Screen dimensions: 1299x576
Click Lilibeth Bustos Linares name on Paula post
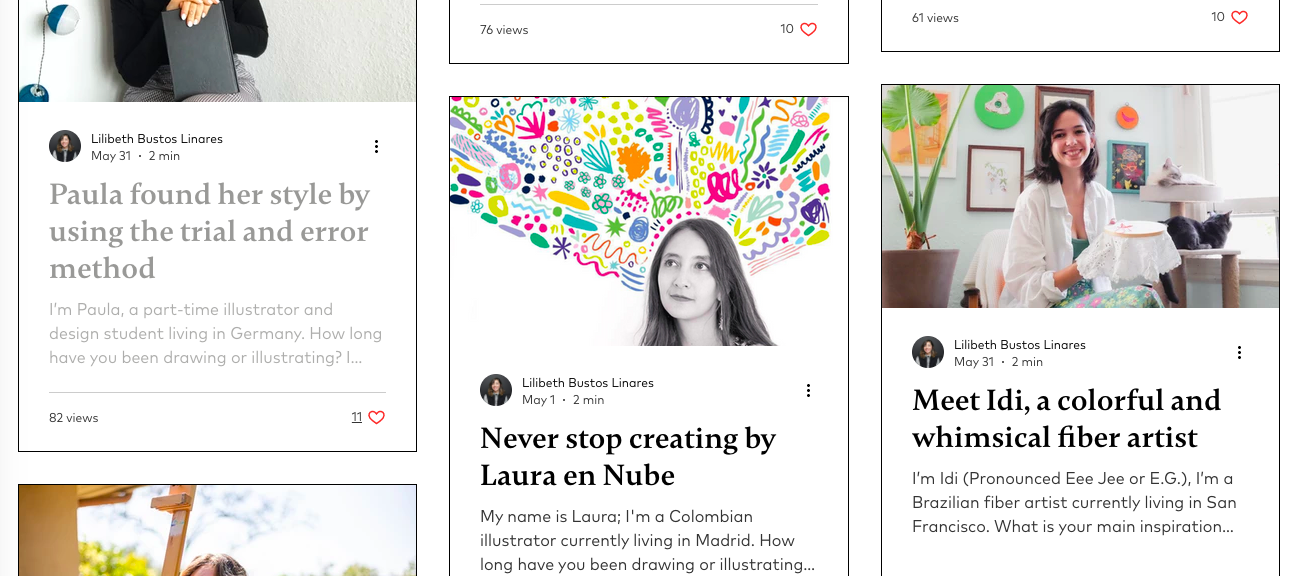tap(157, 139)
